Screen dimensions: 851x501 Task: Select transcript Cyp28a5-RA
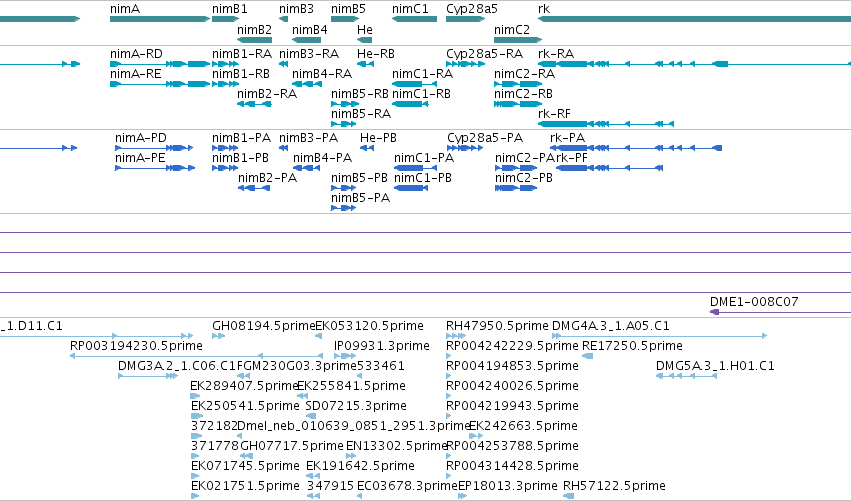pyautogui.click(x=485, y=54)
